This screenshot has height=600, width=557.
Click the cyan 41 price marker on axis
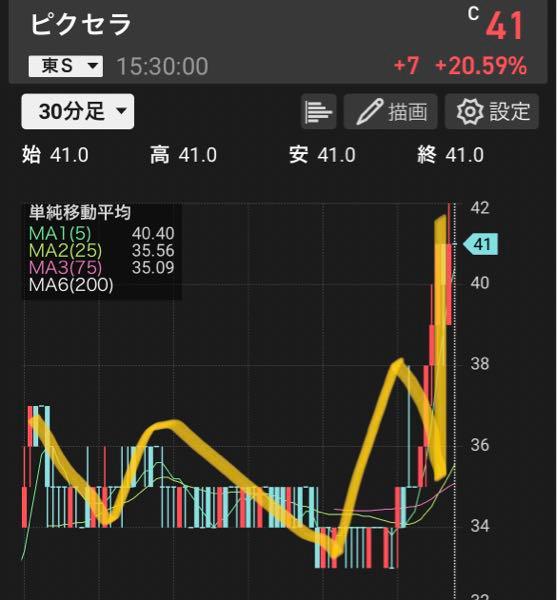[480, 244]
